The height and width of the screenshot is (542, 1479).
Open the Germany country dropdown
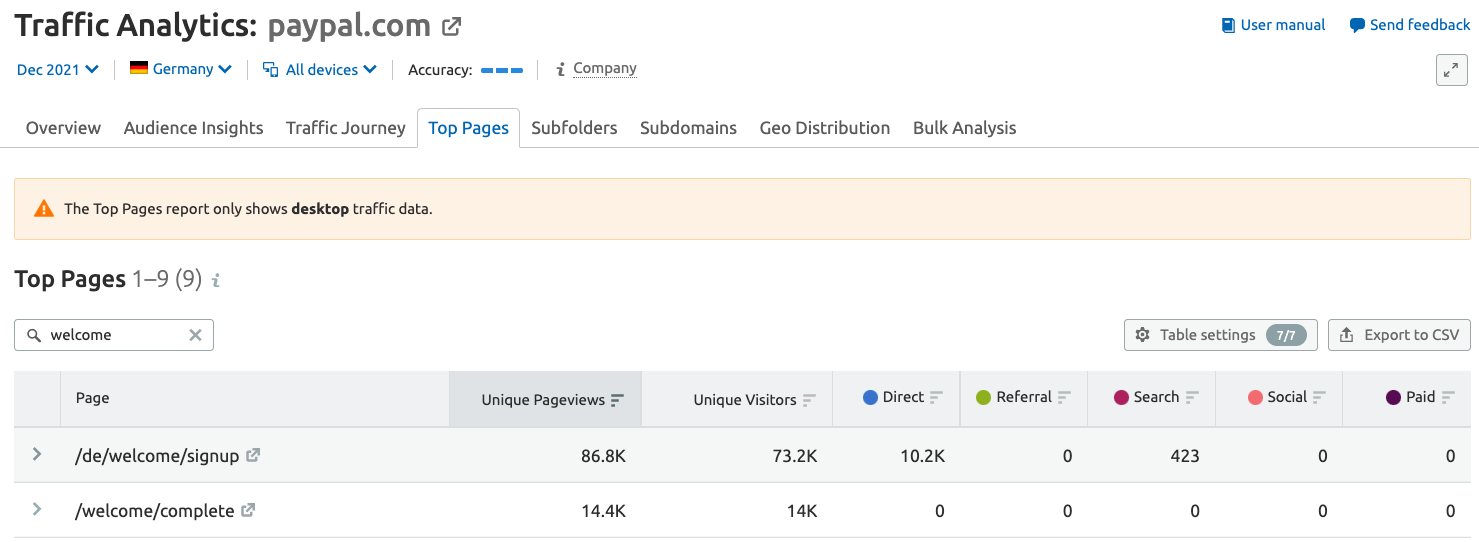pyautogui.click(x=181, y=69)
